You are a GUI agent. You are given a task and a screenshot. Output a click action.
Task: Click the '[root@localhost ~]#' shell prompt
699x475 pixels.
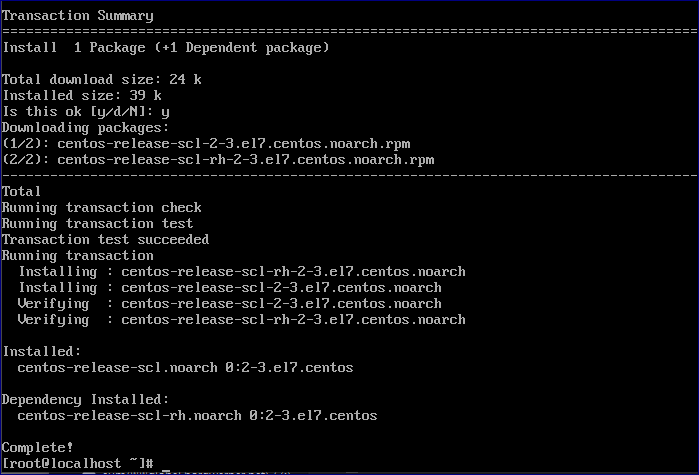(x=78, y=463)
